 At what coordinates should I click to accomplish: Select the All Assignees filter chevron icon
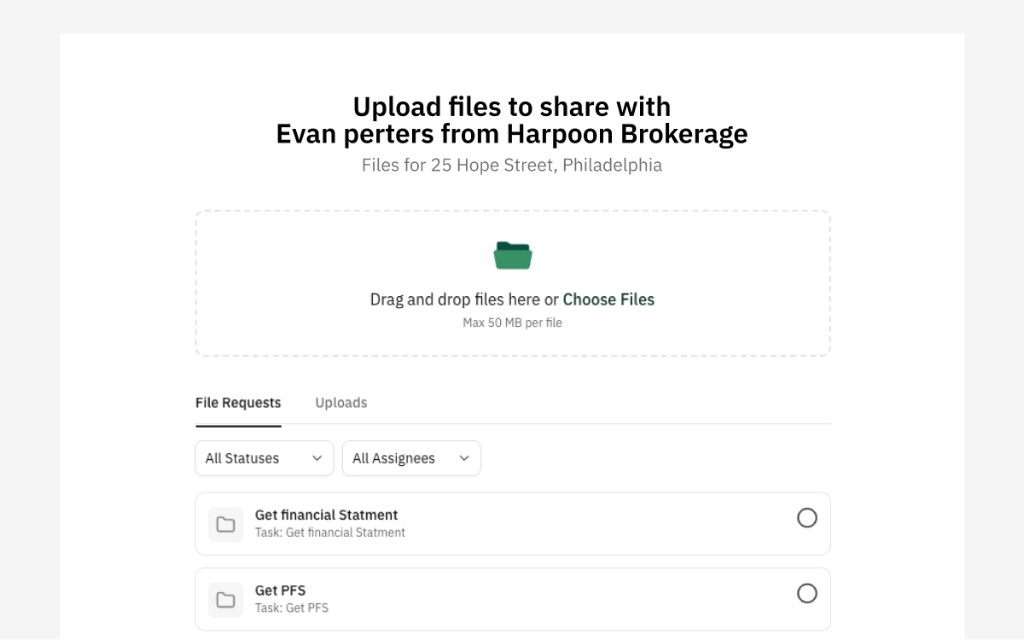pos(463,458)
